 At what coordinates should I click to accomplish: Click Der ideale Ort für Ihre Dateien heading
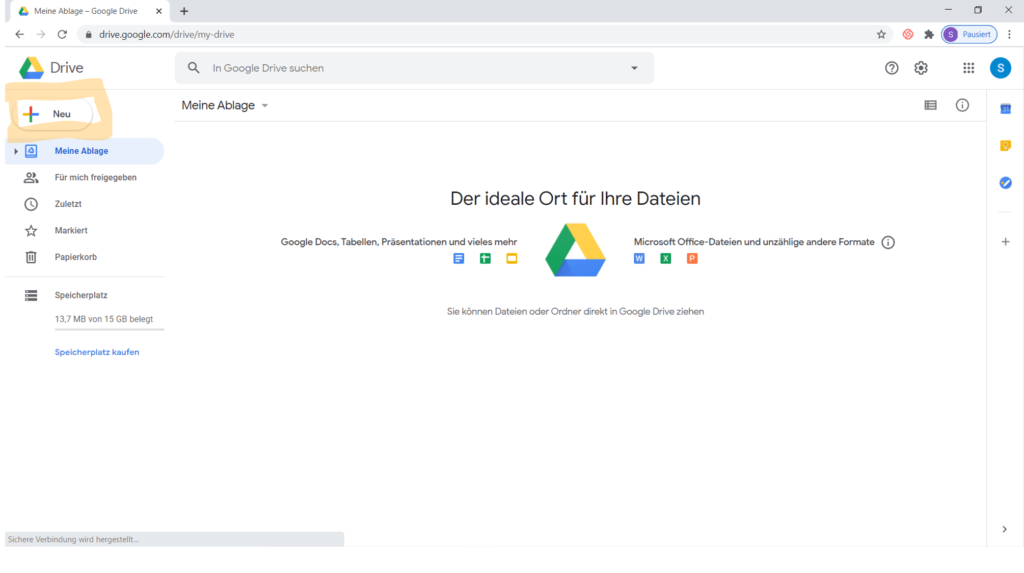tap(575, 199)
